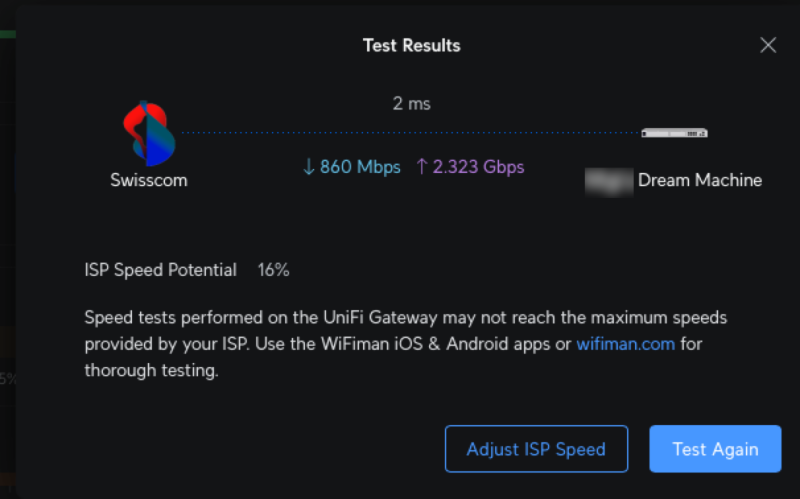Open the wifiman.com link
Image resolution: width=800 pixels, height=499 pixels.
coord(625,344)
